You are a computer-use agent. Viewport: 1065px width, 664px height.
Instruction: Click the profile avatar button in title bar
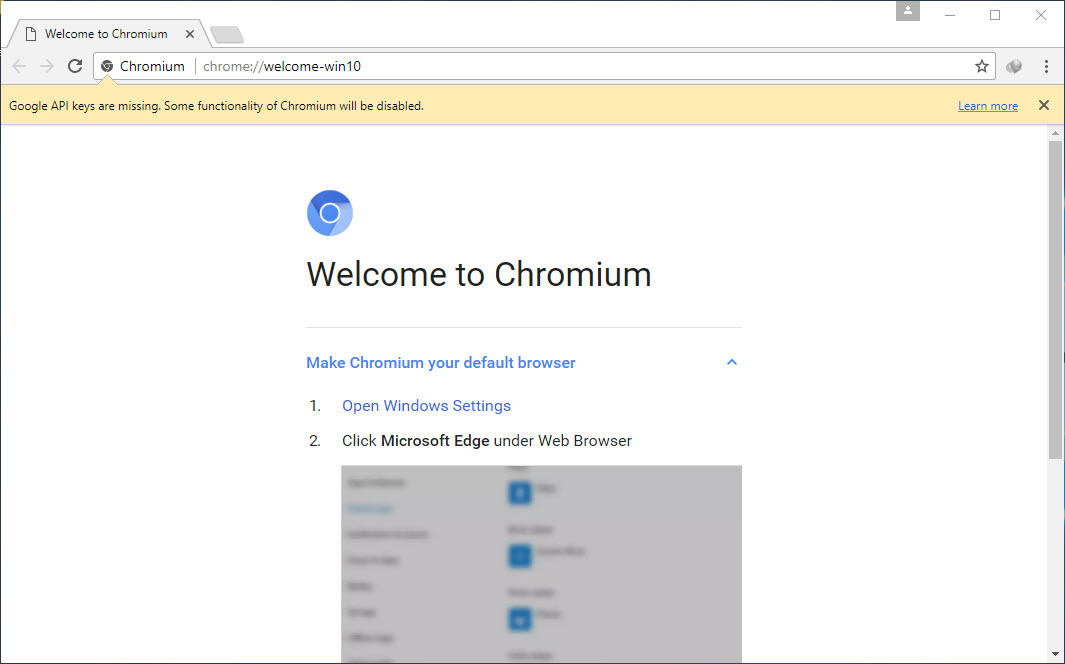(x=907, y=11)
